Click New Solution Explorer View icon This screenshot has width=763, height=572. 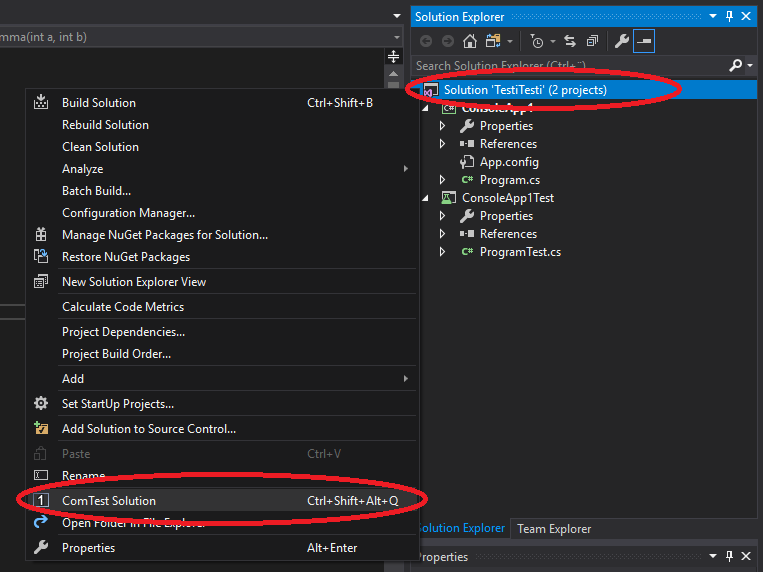41,281
